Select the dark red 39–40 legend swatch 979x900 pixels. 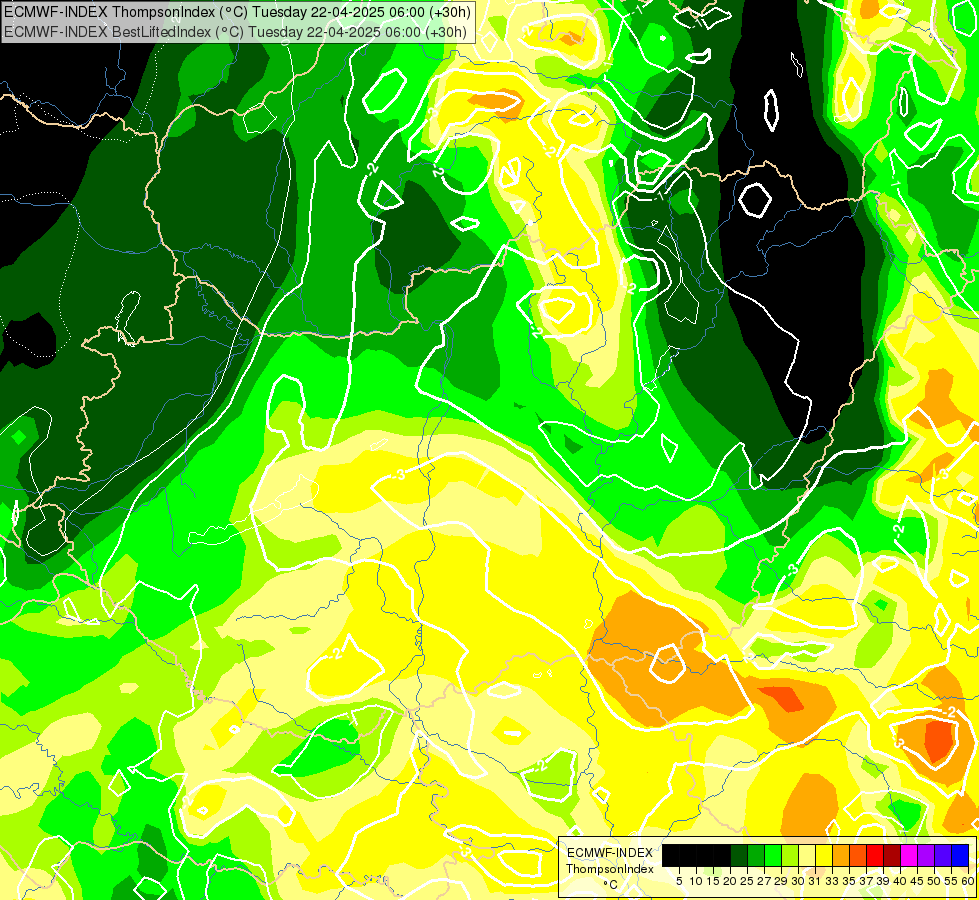coord(892,855)
